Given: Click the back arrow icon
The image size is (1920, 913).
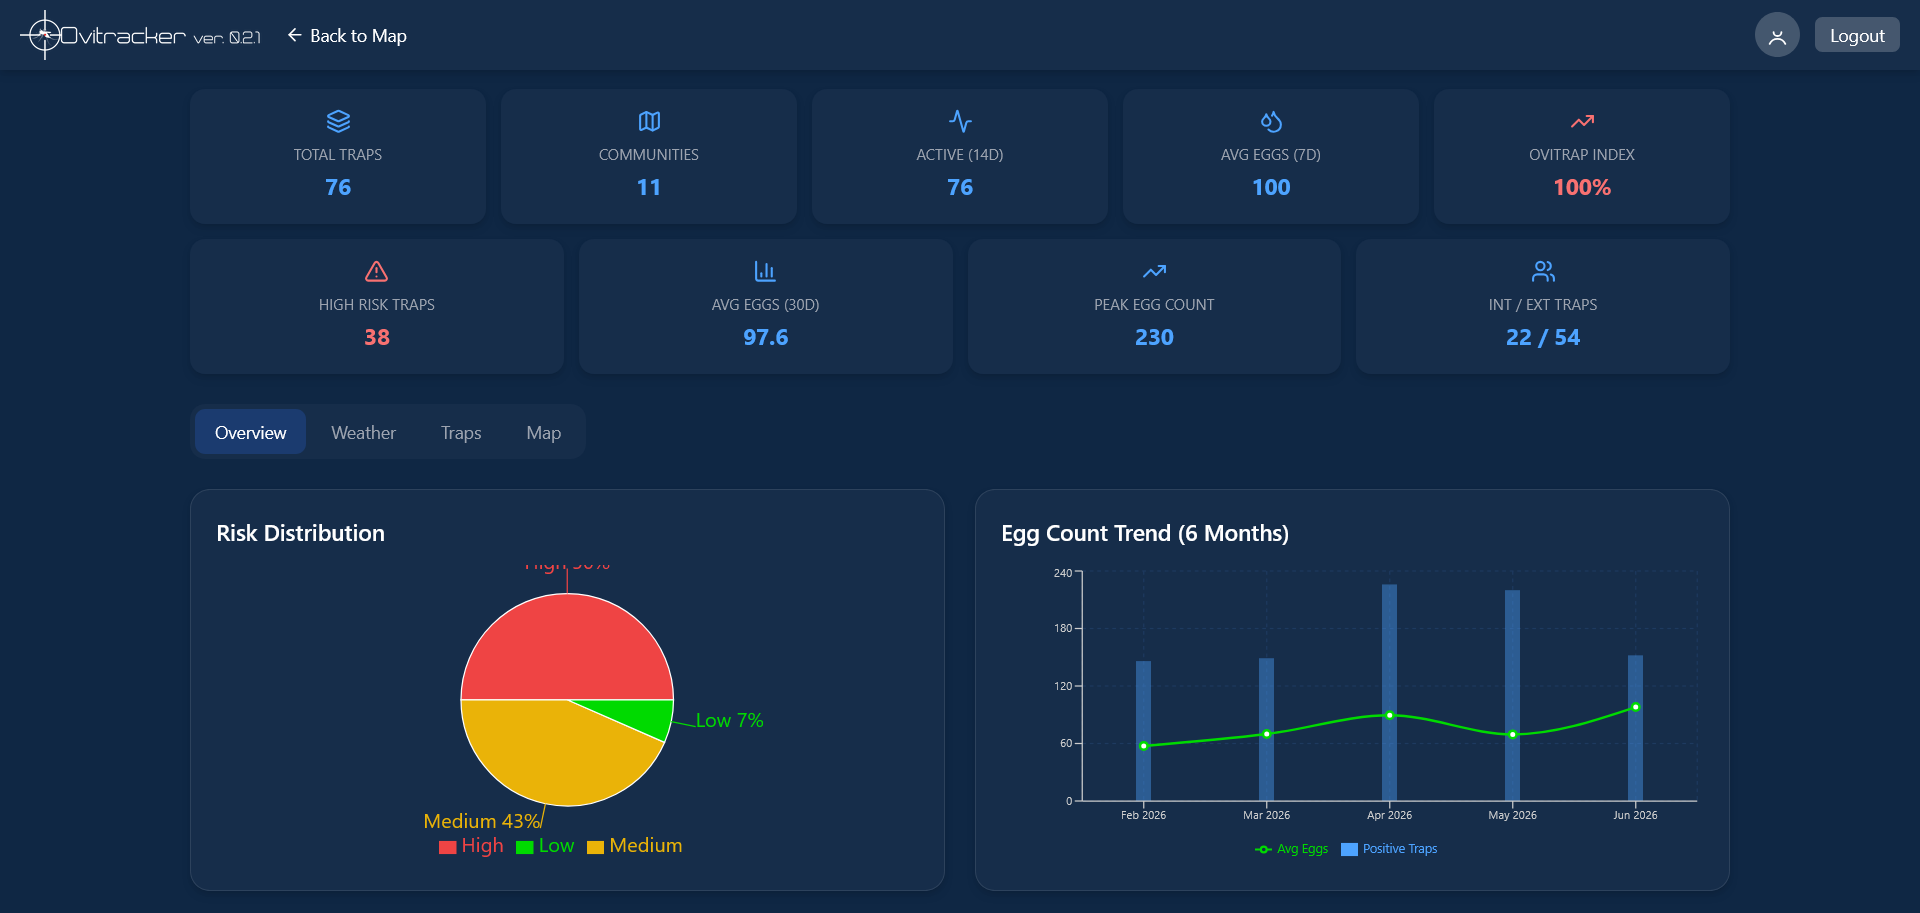Looking at the screenshot, I should tap(294, 35).
